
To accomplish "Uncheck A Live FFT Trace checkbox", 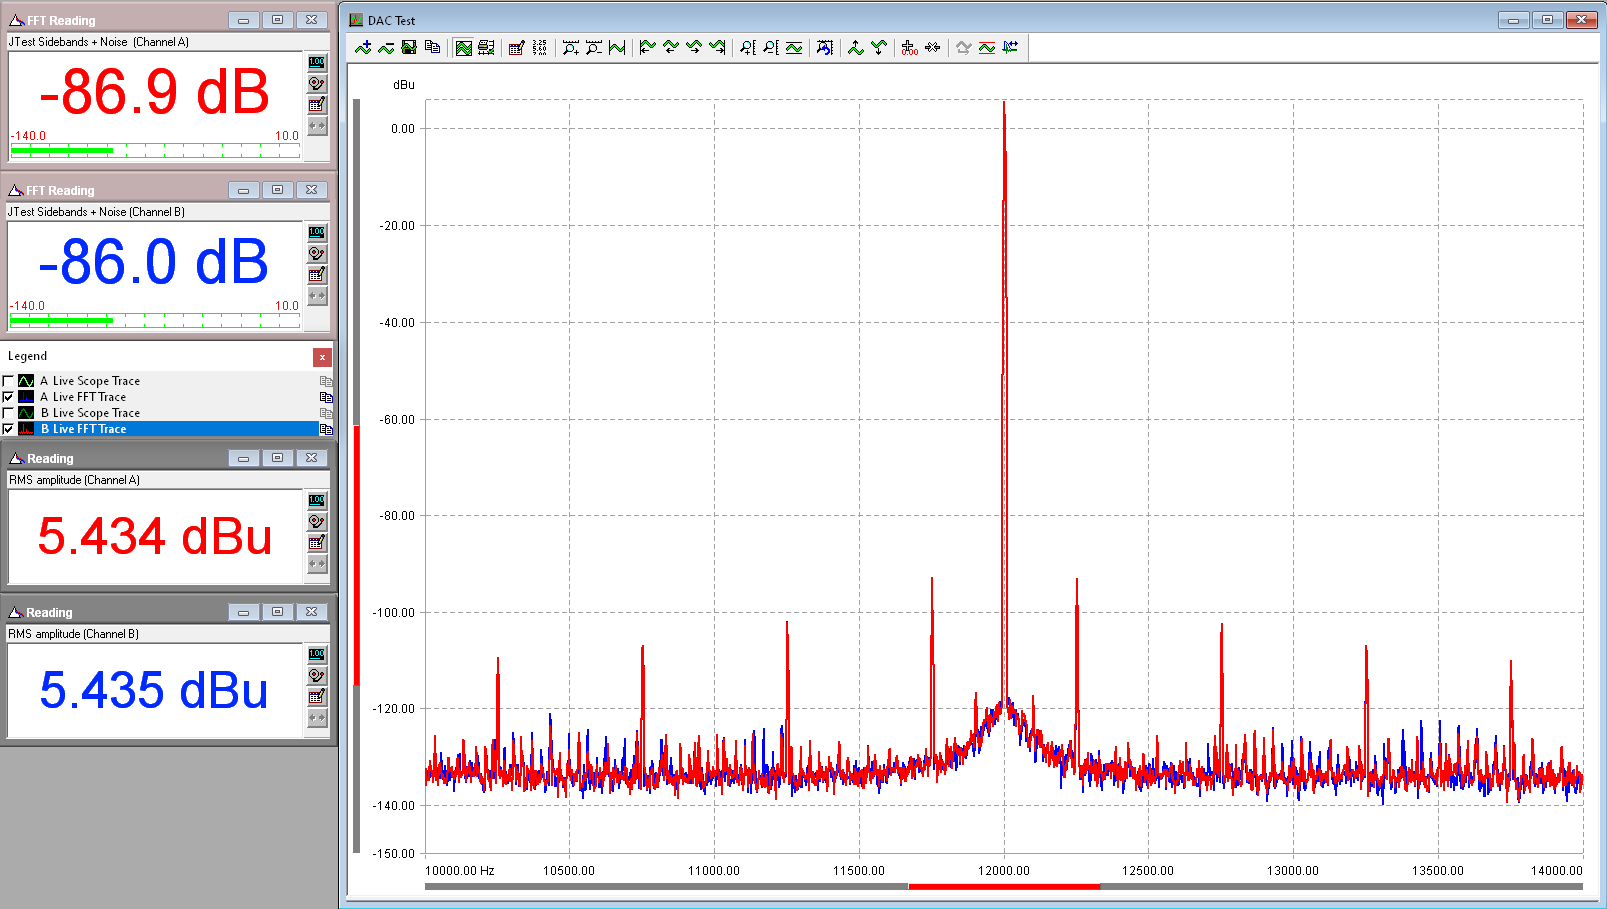I will (x=9, y=397).
